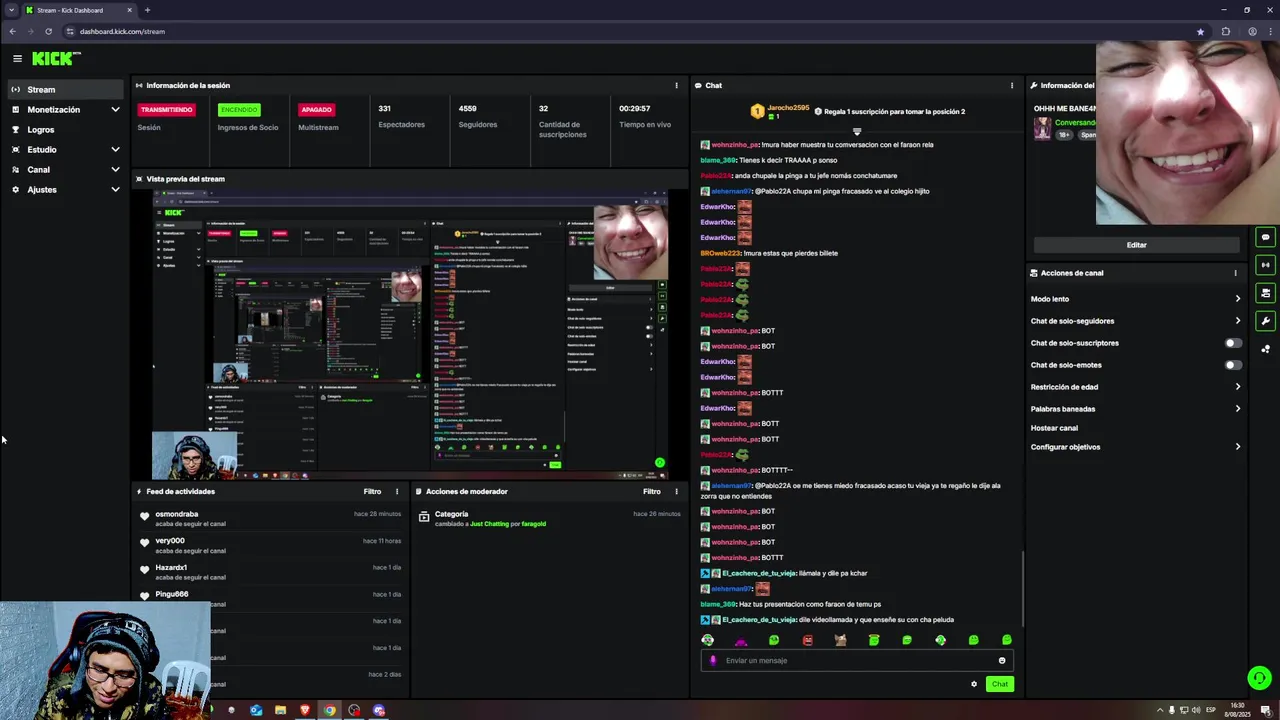Pick the last green emote in quick emote row
The image size is (1280, 720).
(1007, 640)
